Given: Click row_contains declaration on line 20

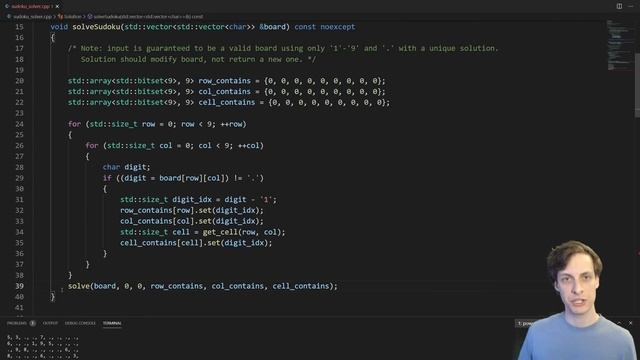Looking at the screenshot, I should pos(224,81).
